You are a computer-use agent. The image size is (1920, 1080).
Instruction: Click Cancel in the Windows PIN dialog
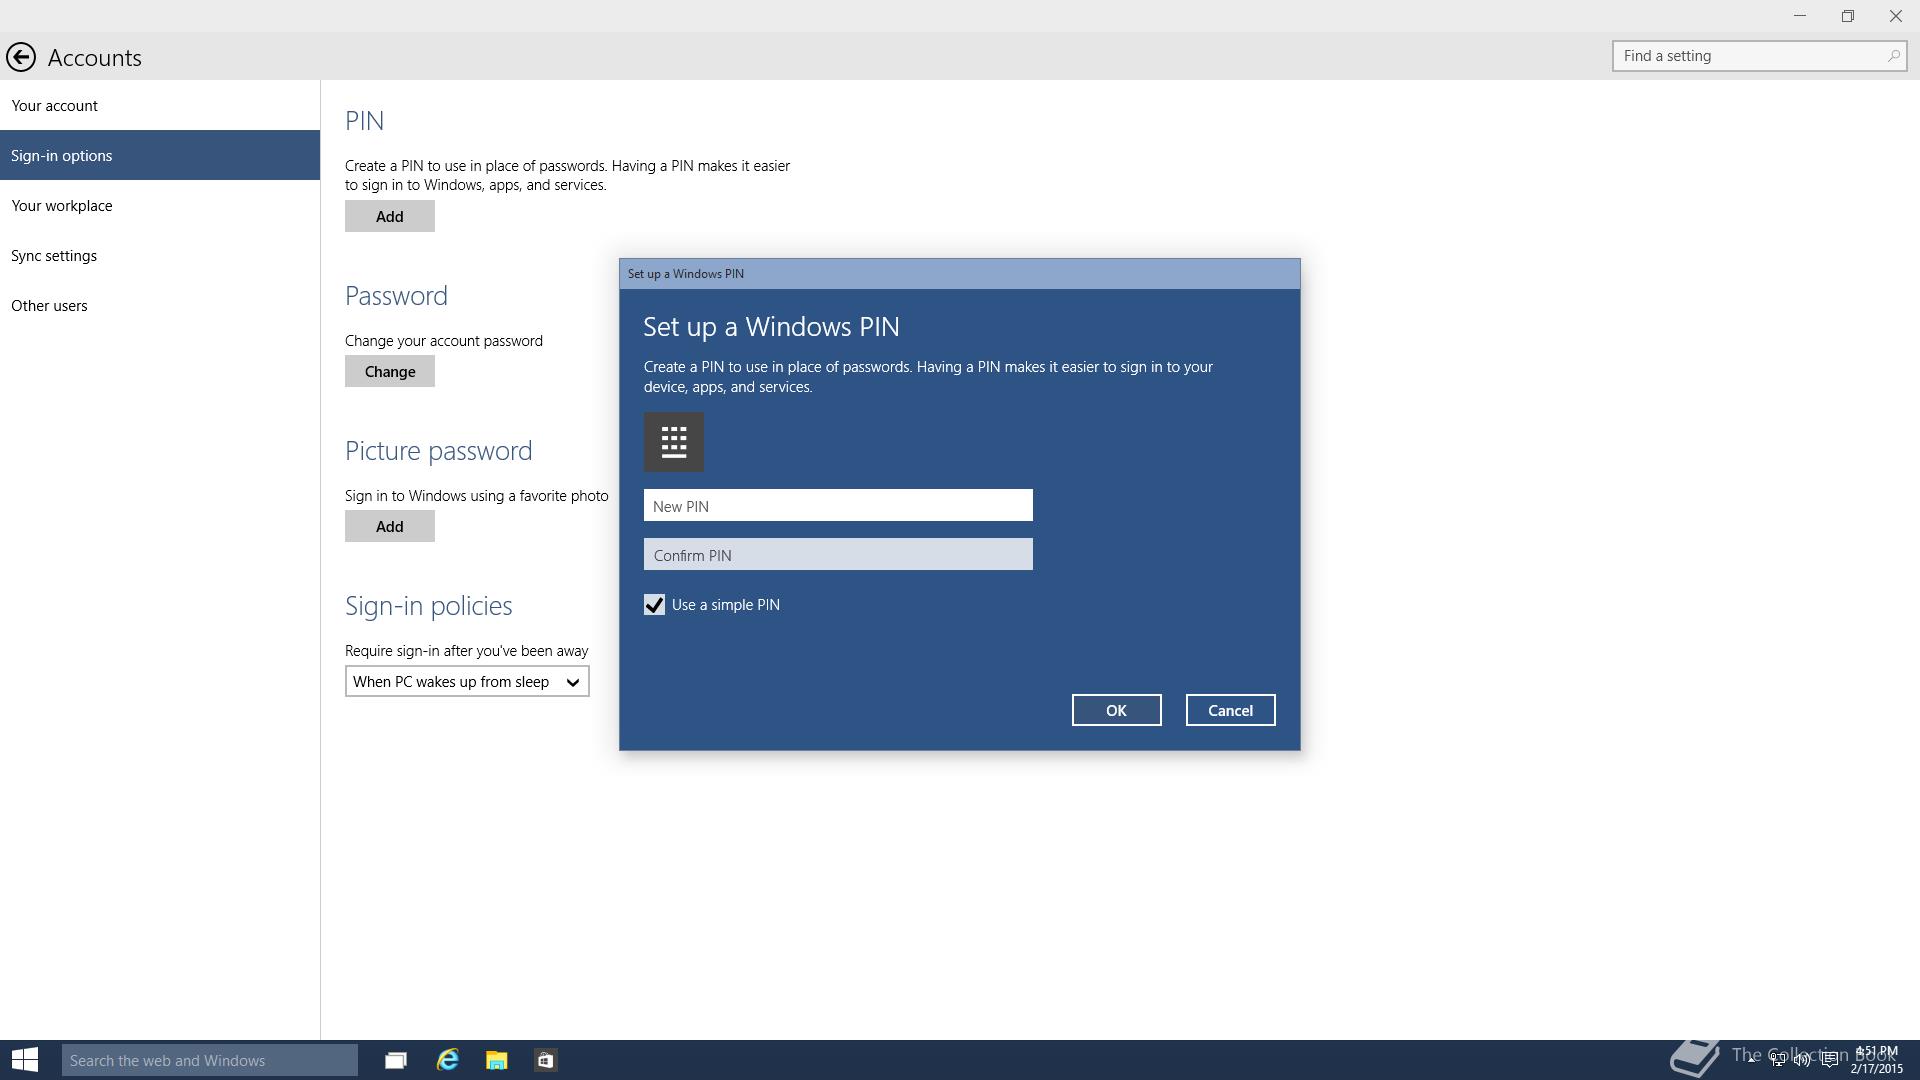point(1230,710)
